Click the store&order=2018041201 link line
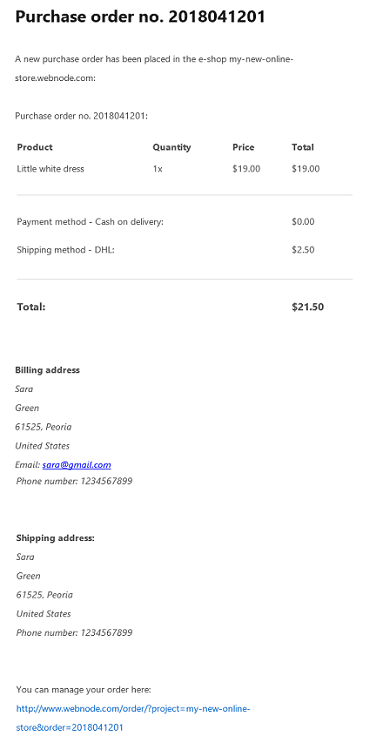Viewport: 376px width, 743px height. (x=70, y=727)
